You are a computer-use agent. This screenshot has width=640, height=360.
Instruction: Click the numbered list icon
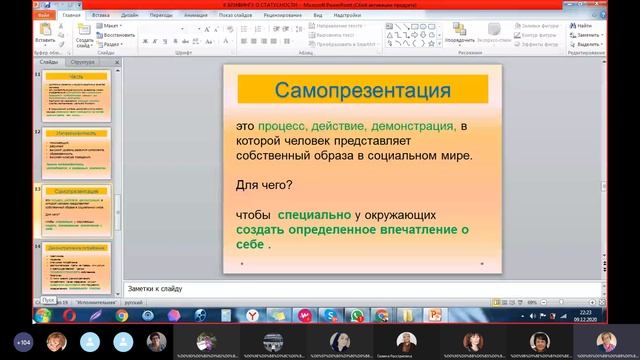click(x=258, y=29)
